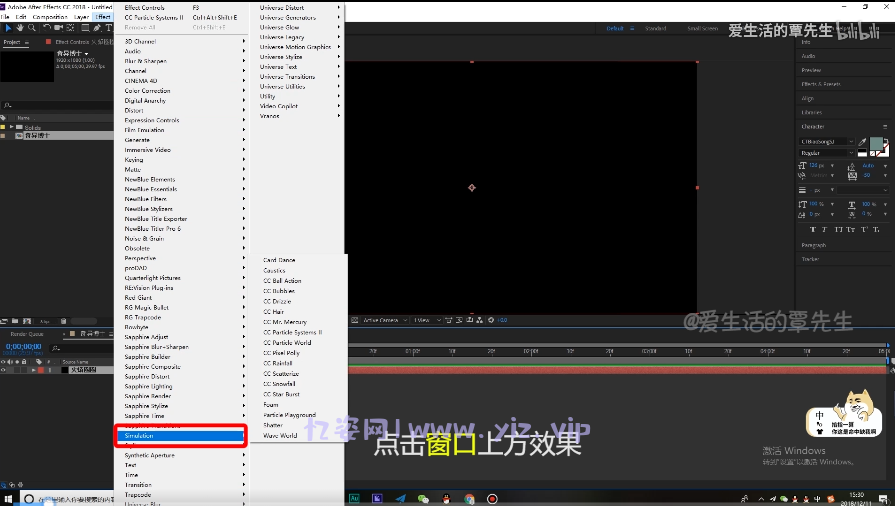Toggle solo for the timeline layer

click(x=17, y=370)
